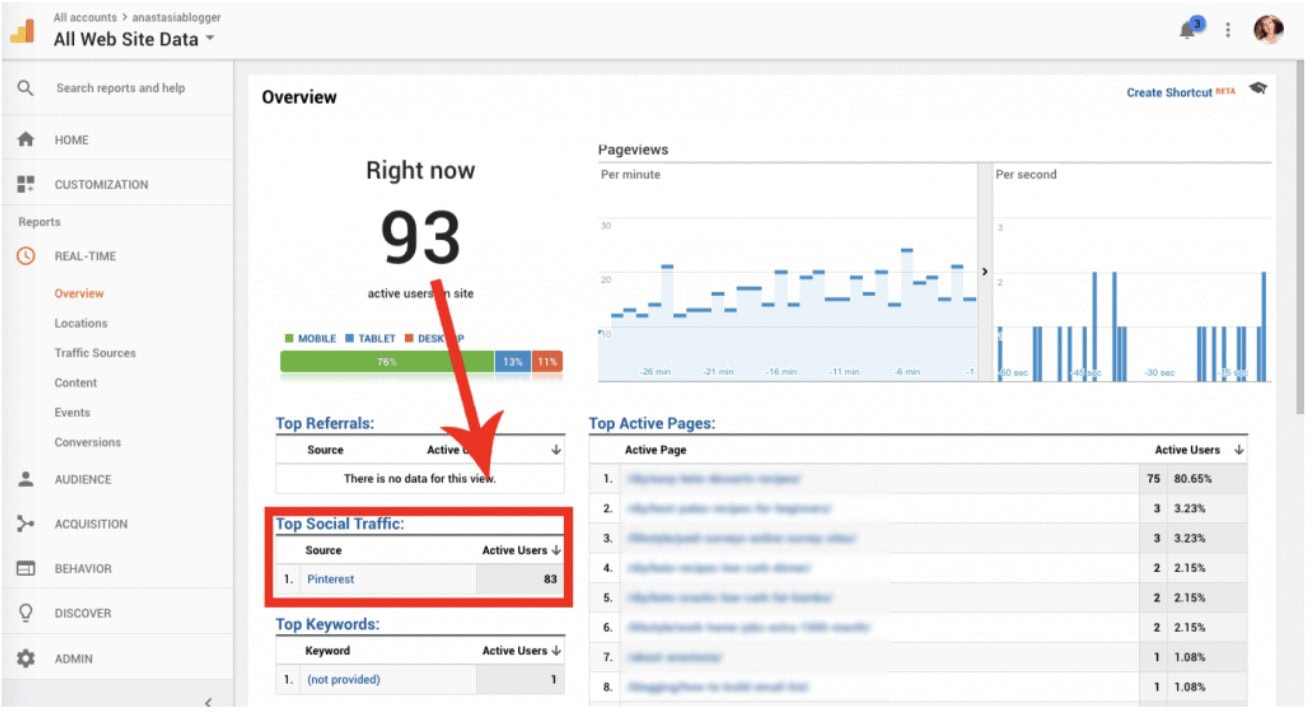Select the Content real-time report
The width and height of the screenshot is (1316, 725).
(x=76, y=383)
